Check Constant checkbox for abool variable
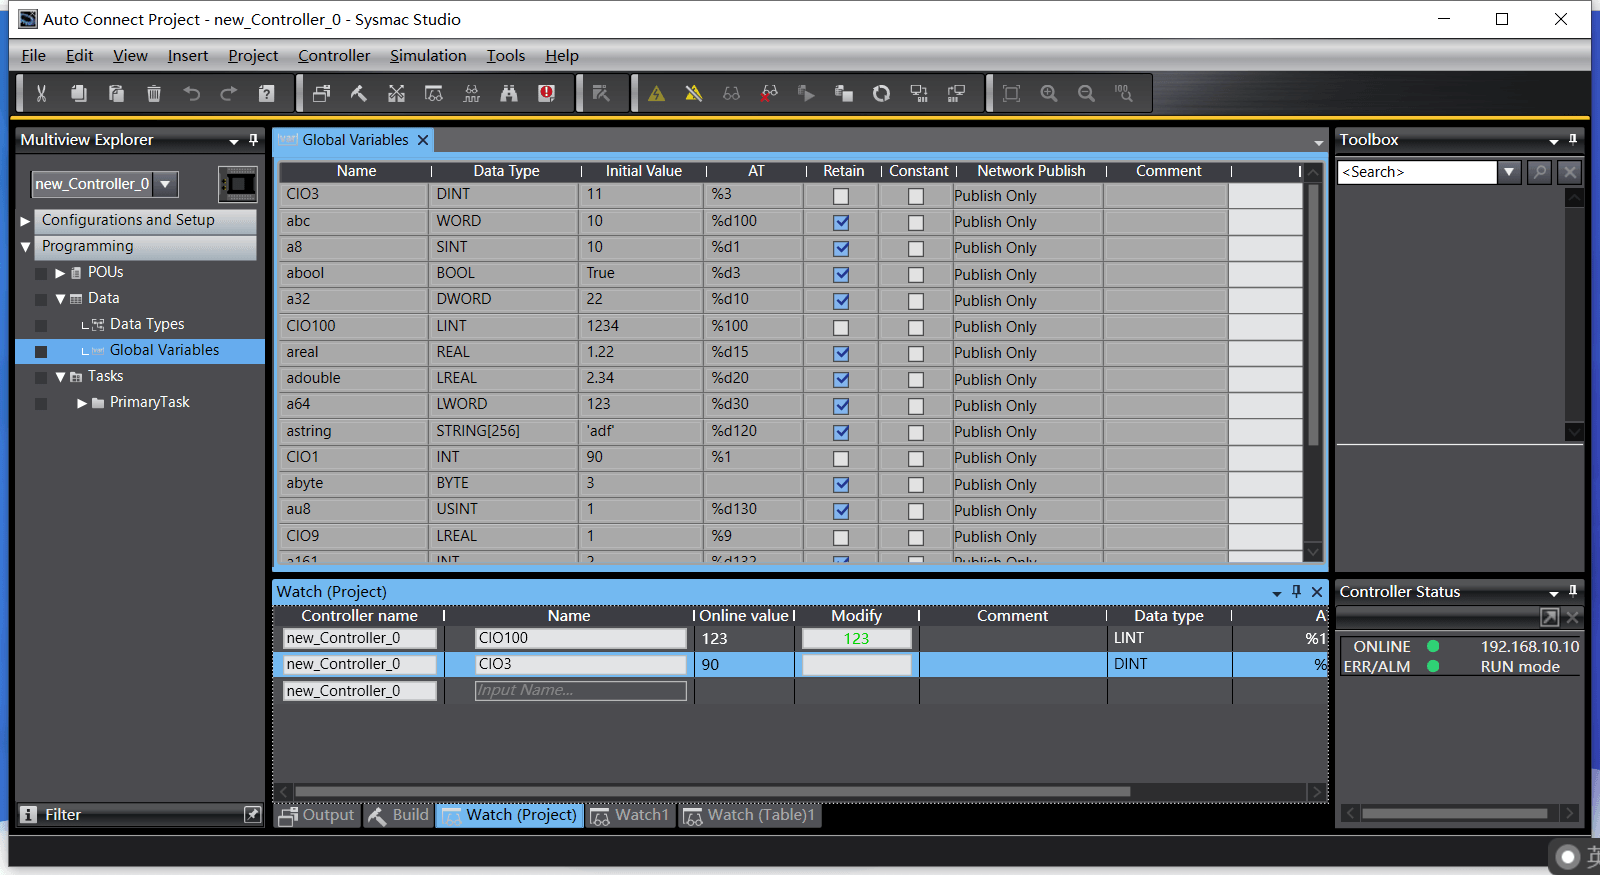The height and width of the screenshot is (875, 1600). (916, 274)
